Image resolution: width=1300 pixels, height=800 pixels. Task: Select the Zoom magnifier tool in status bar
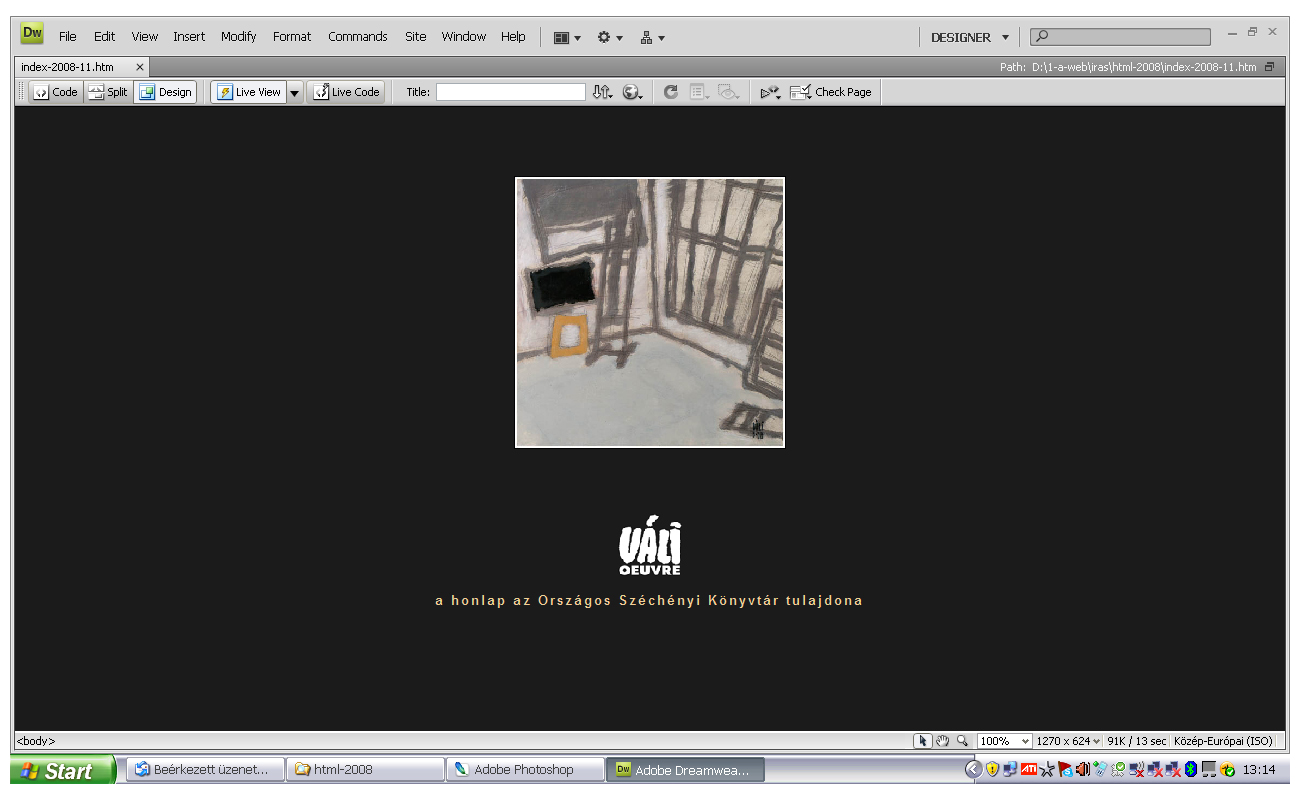962,741
